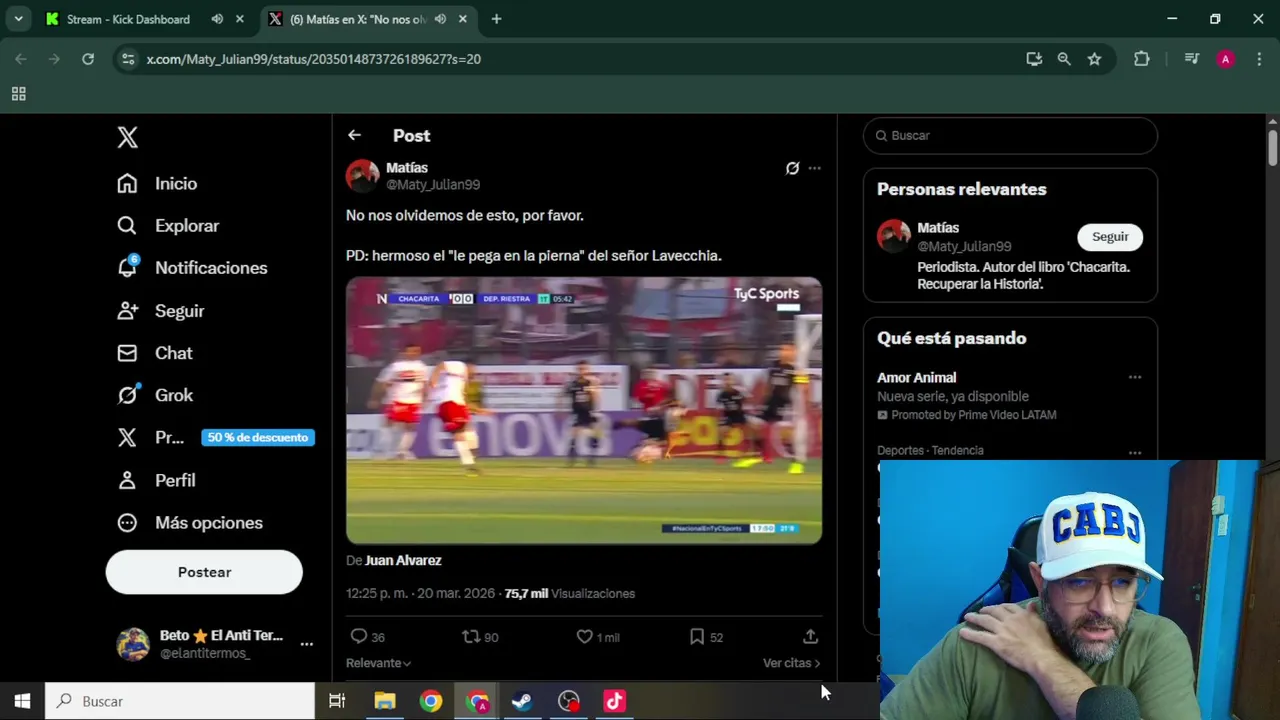Click the back arrow next to Post

click(354, 135)
